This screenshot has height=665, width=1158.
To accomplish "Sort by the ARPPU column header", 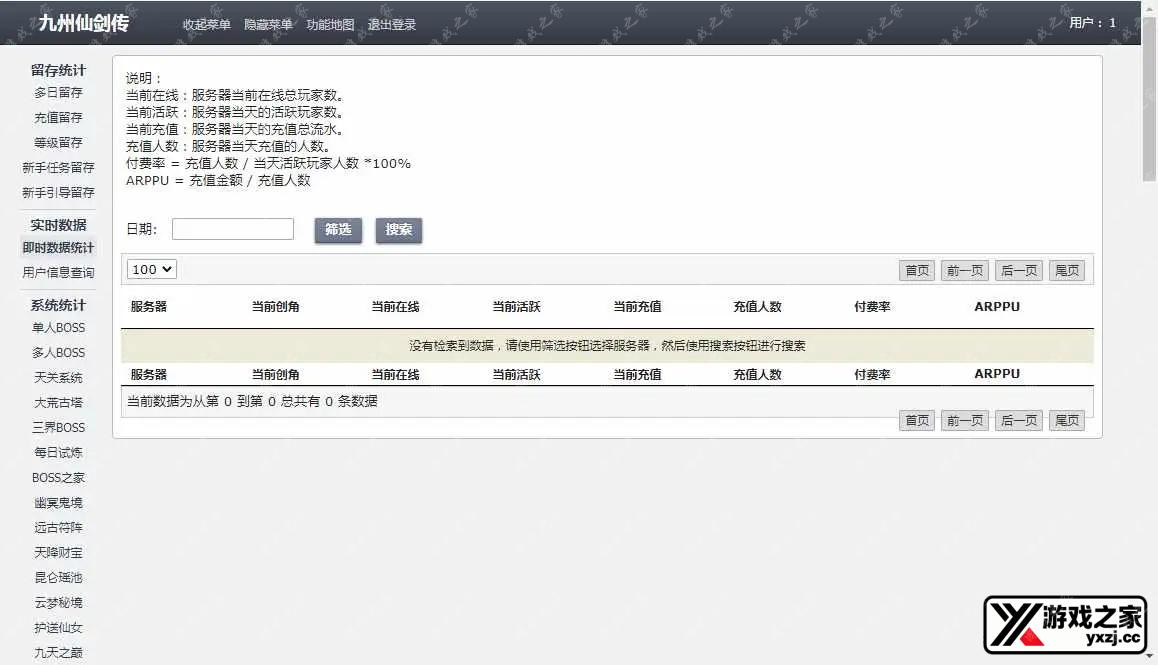I will [997, 307].
